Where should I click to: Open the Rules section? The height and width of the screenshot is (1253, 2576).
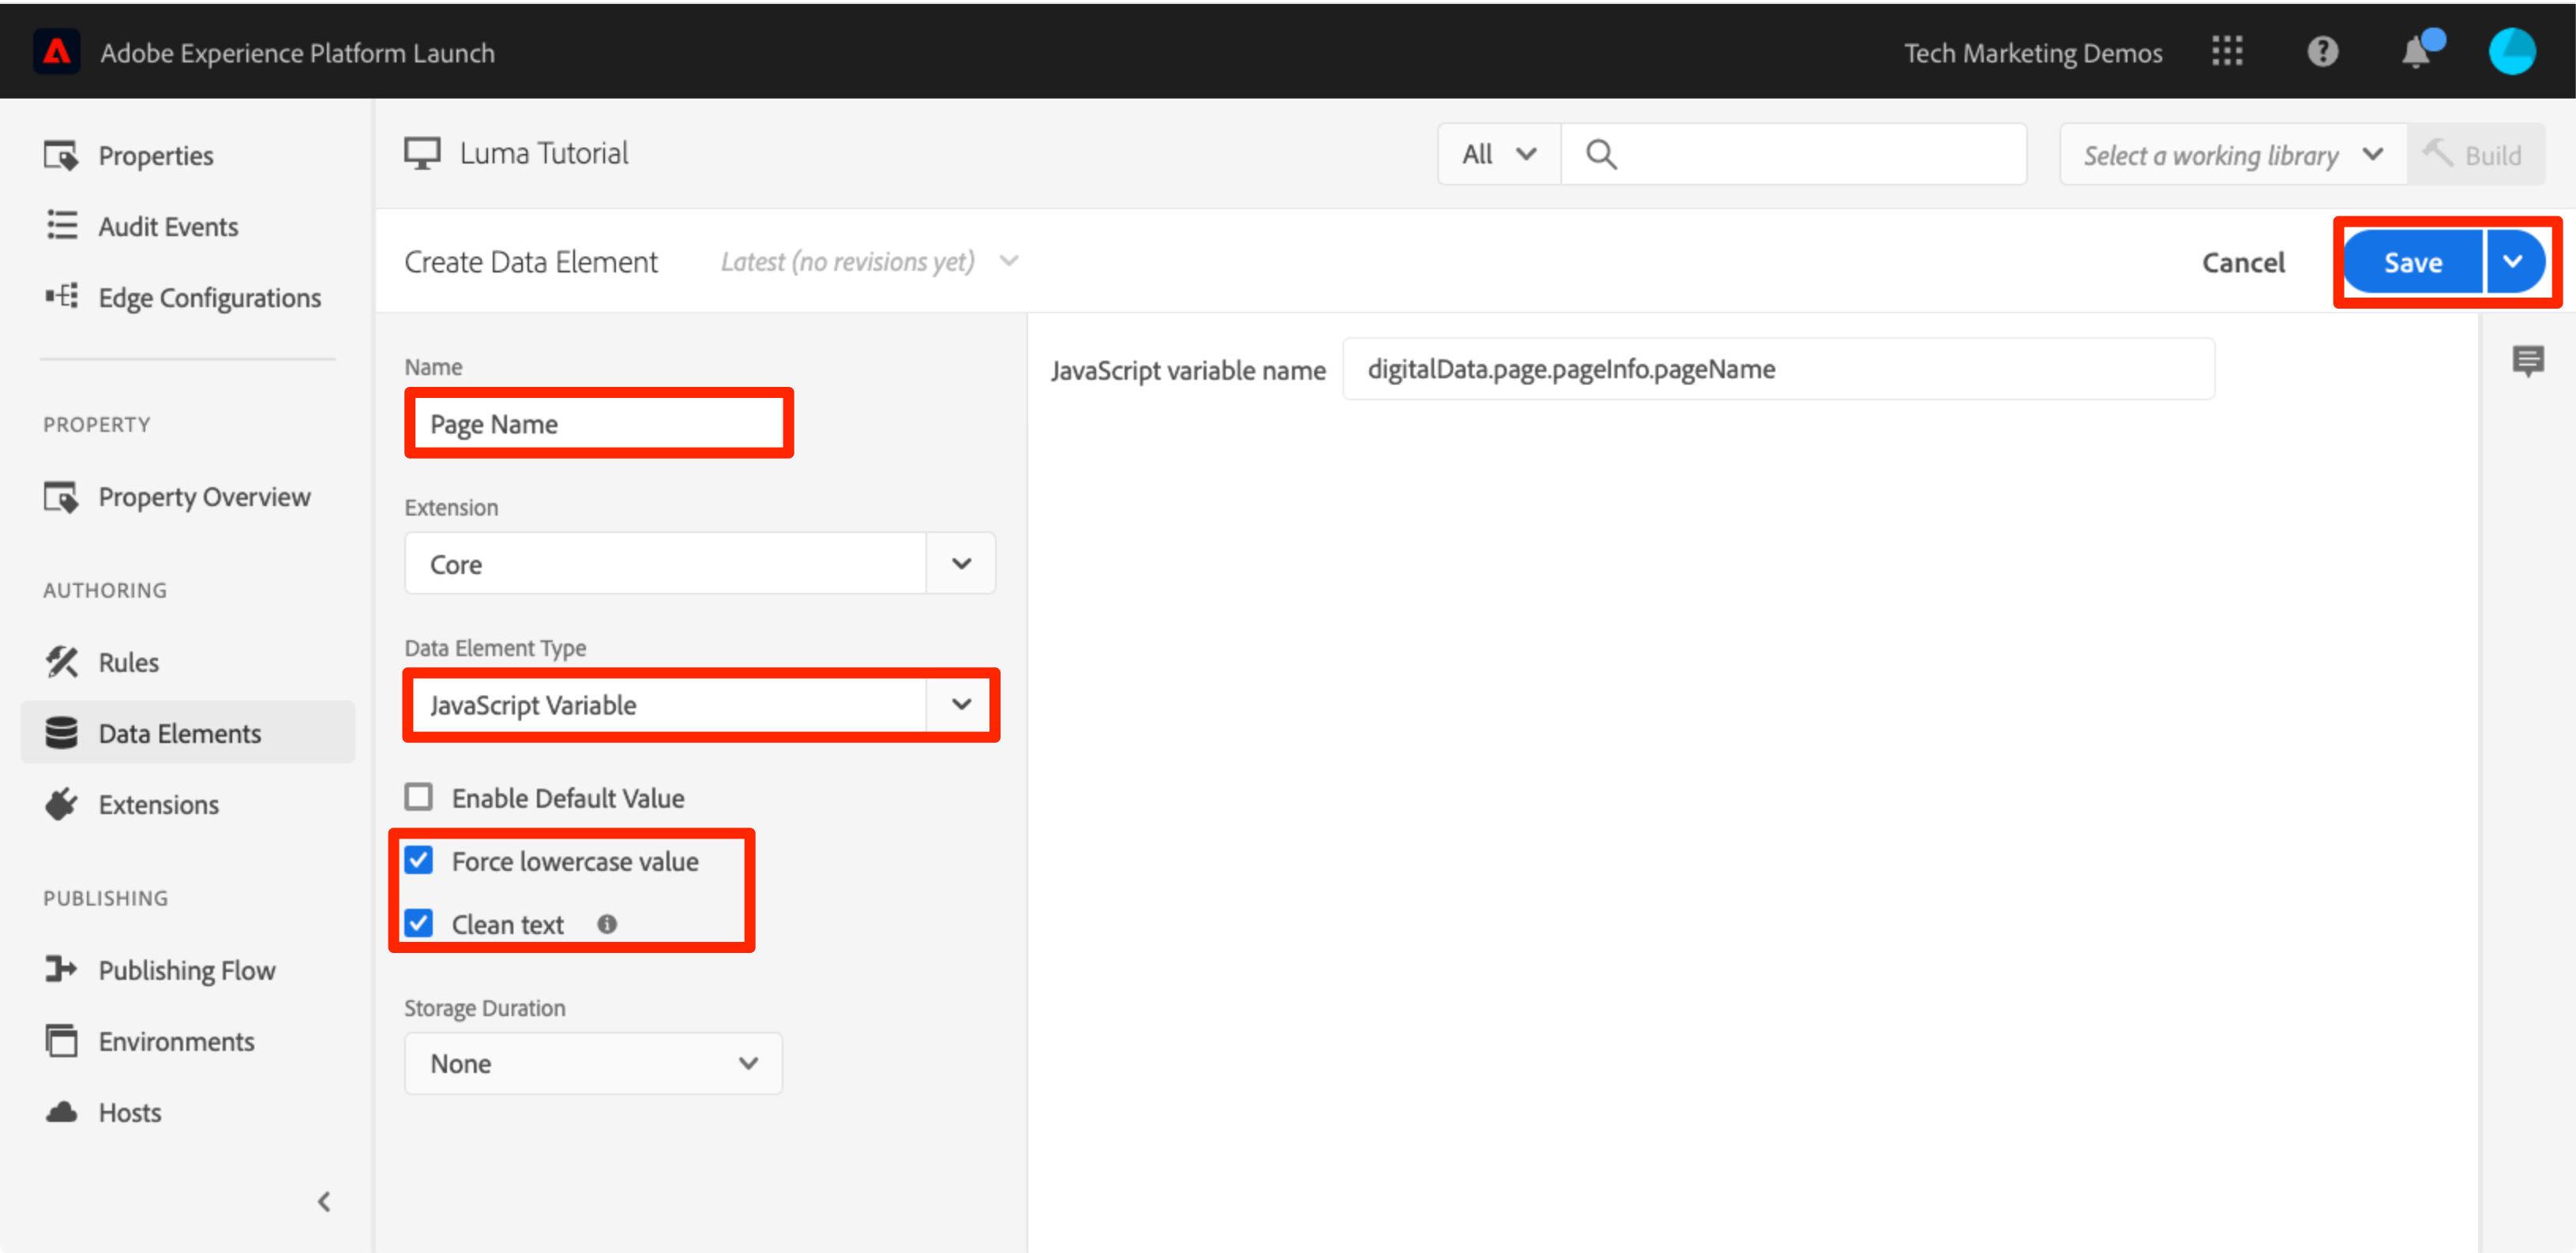pyautogui.click(x=128, y=662)
